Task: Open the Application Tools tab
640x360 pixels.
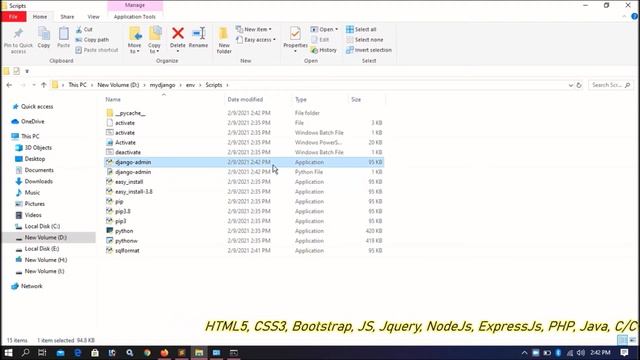Action: 135,17
